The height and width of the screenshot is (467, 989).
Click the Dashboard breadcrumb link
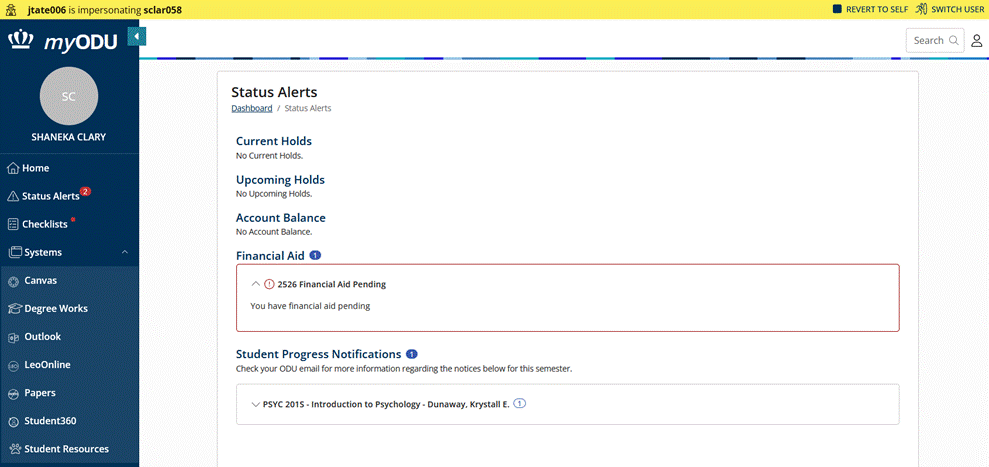(x=251, y=108)
